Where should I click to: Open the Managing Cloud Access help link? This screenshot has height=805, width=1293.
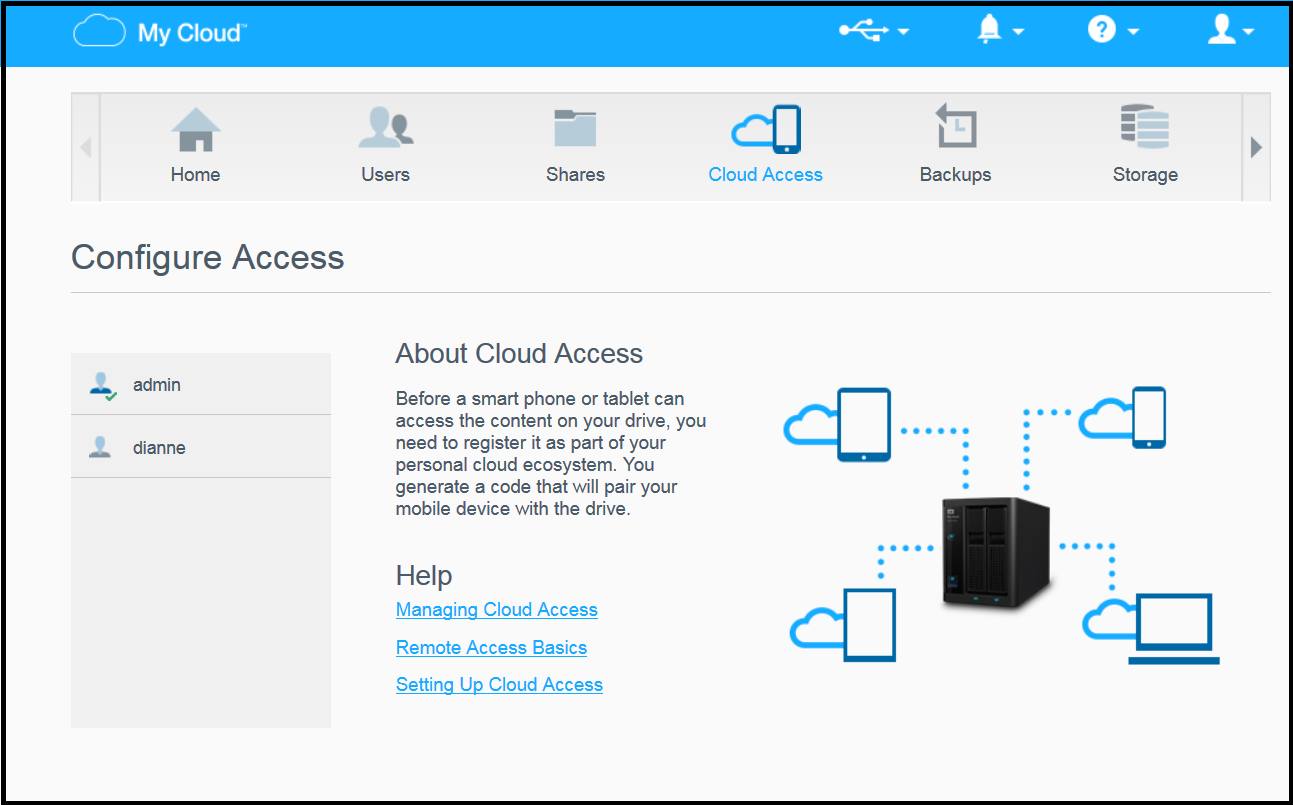497,609
